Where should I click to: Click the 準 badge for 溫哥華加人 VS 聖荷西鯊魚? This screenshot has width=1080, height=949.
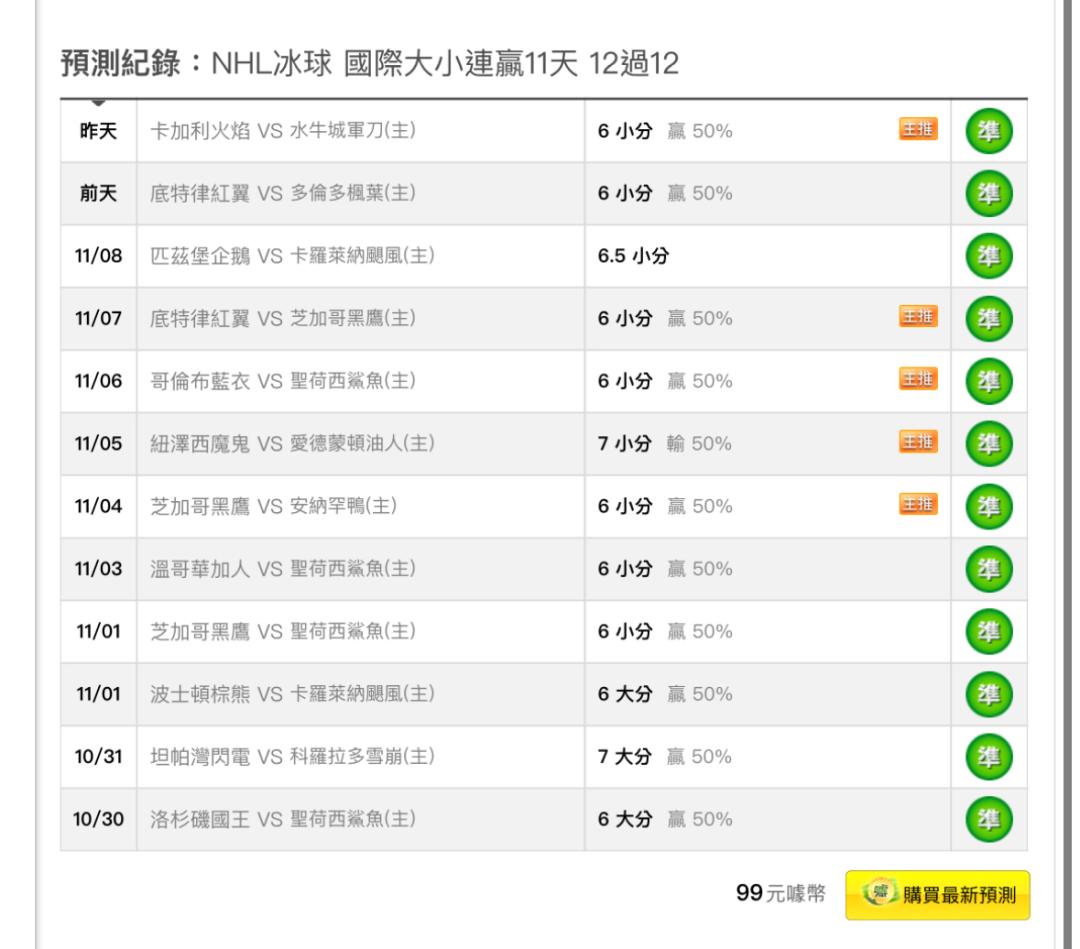point(988,569)
